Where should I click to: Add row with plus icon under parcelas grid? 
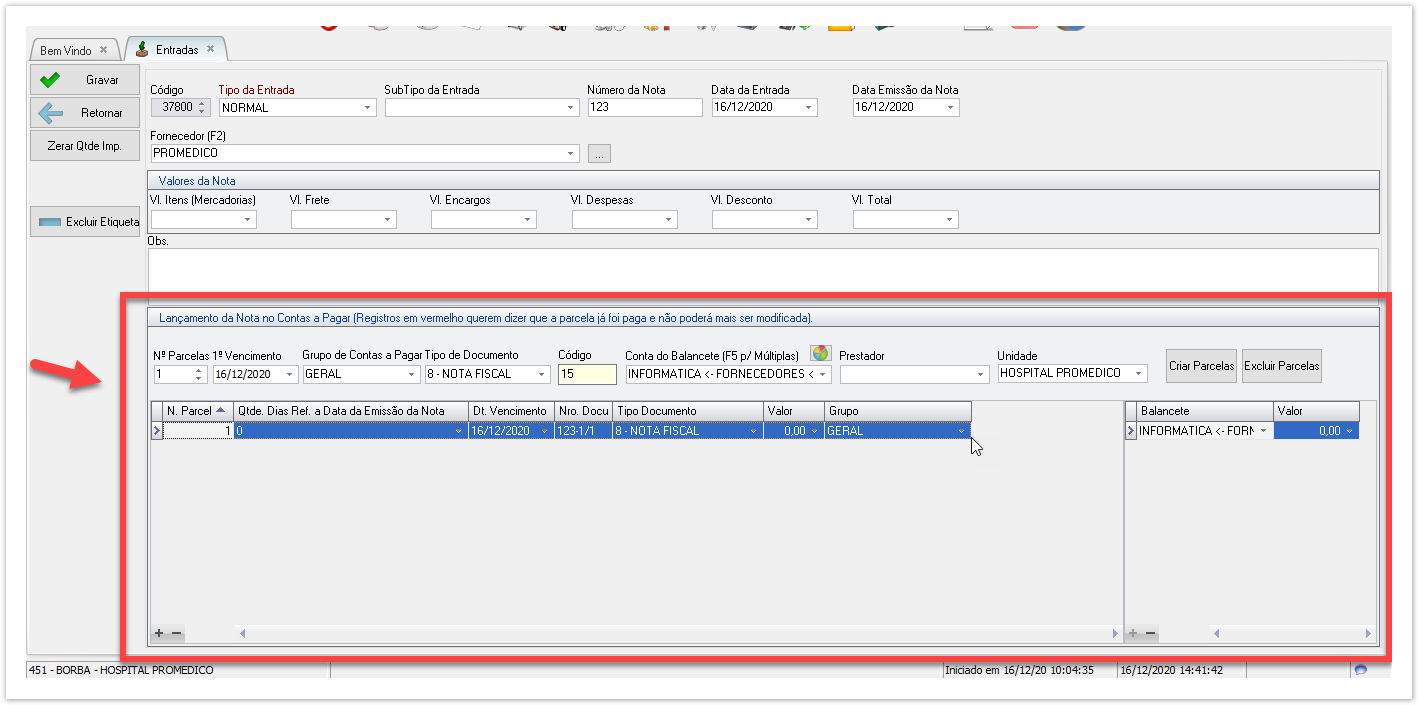coord(158,633)
